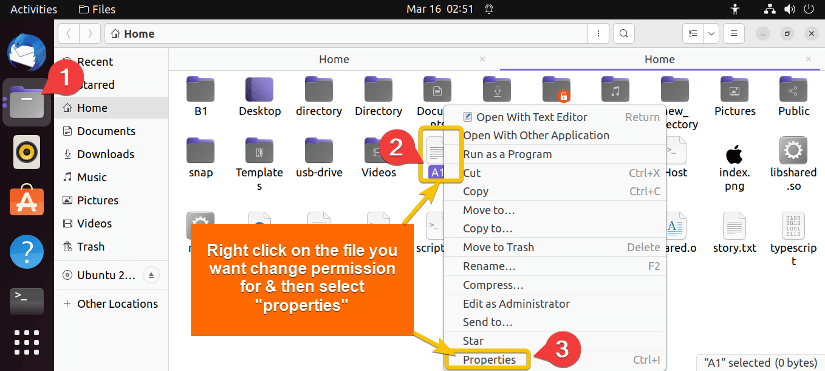The width and height of the screenshot is (825, 371).
Task: Open the Activities overview
Action: (34, 9)
